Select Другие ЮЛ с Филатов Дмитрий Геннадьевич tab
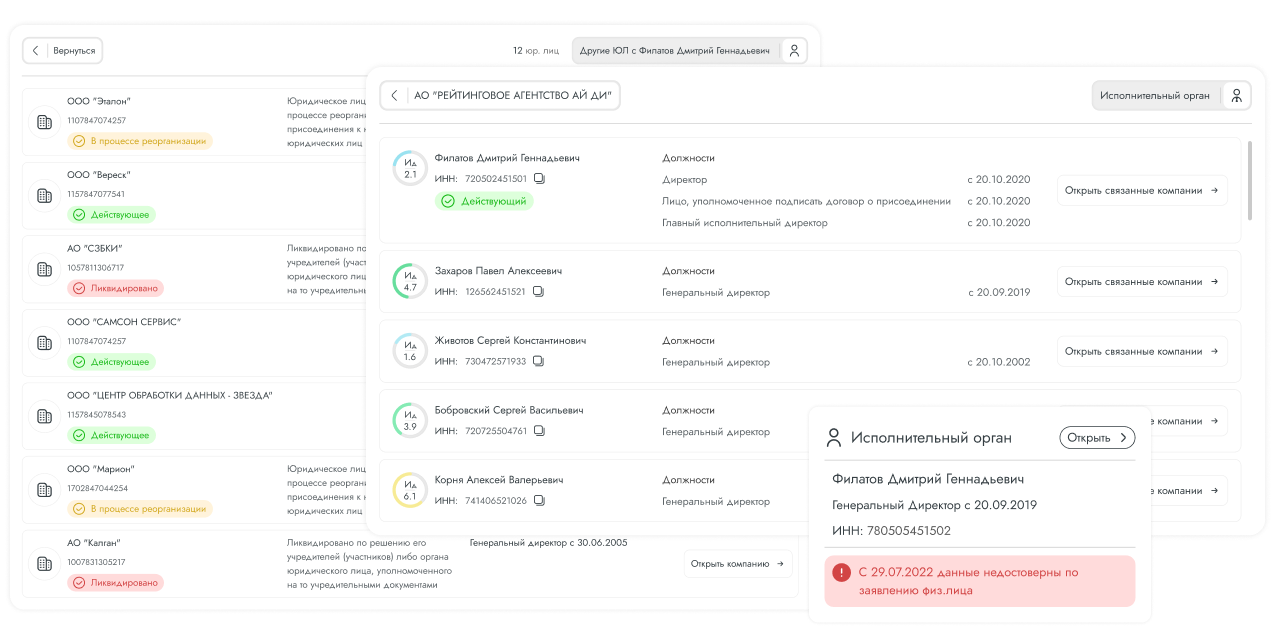The height and width of the screenshot is (639, 1280). point(674,51)
